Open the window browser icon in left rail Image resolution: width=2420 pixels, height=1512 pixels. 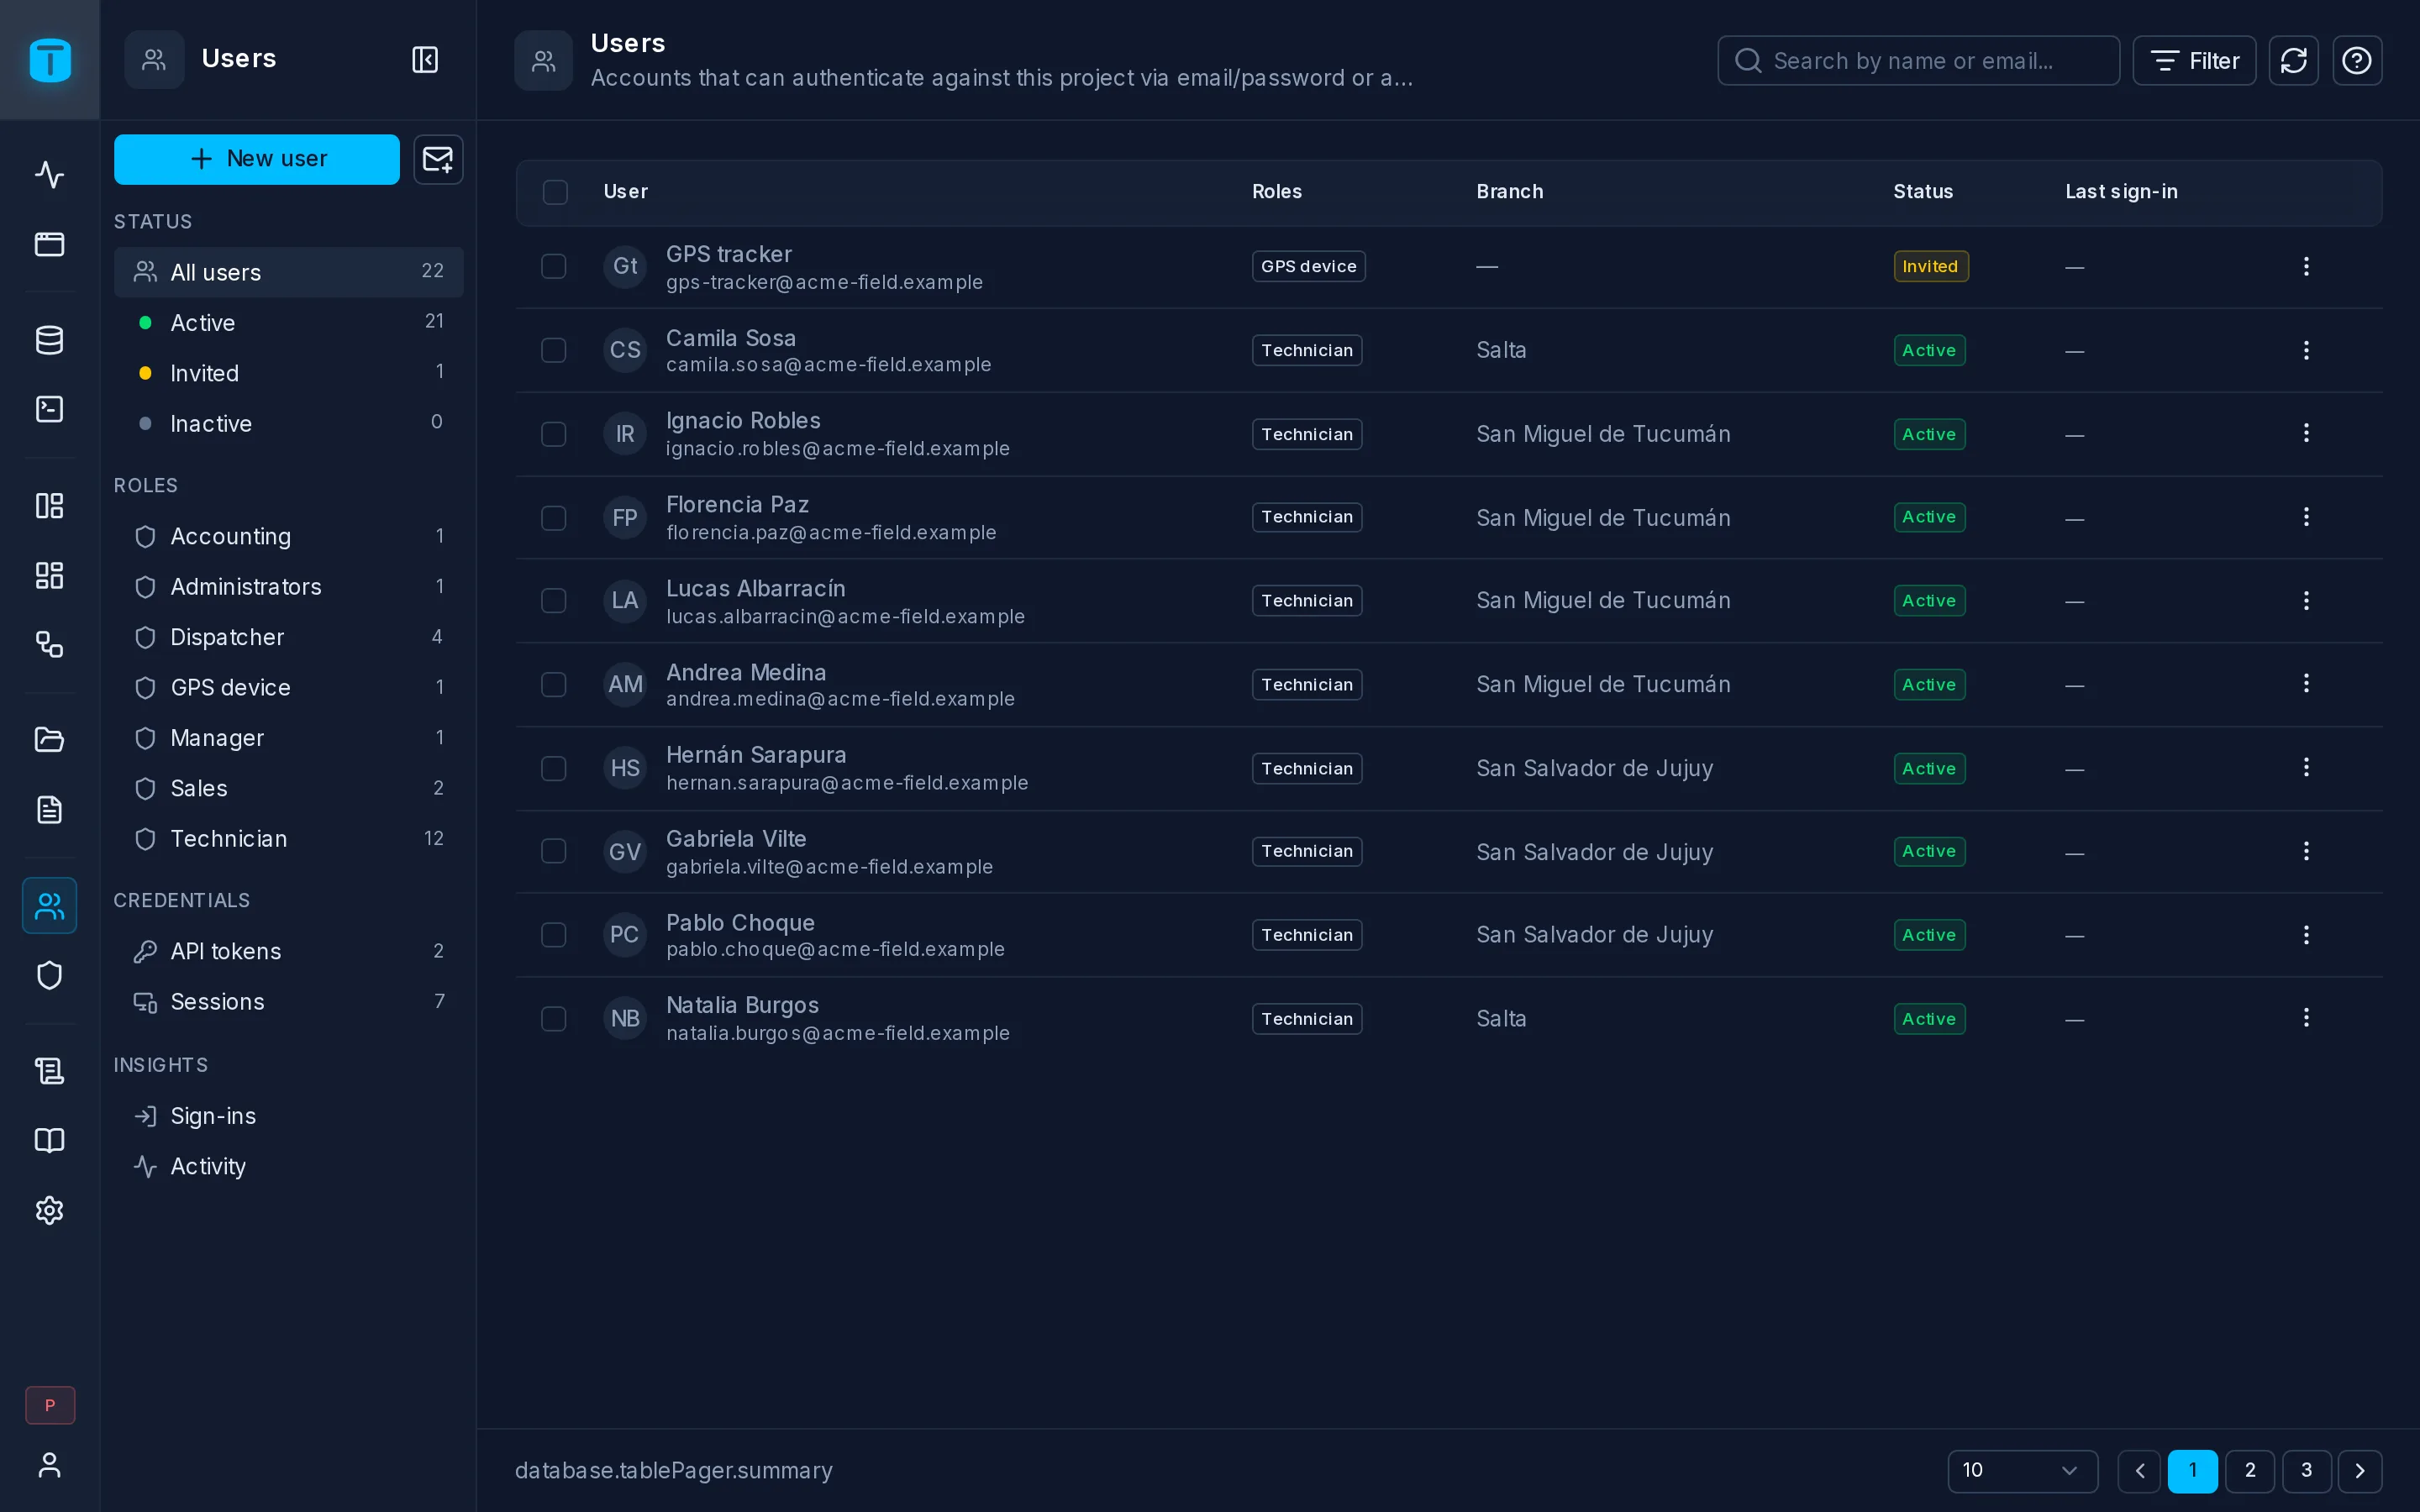[50, 244]
